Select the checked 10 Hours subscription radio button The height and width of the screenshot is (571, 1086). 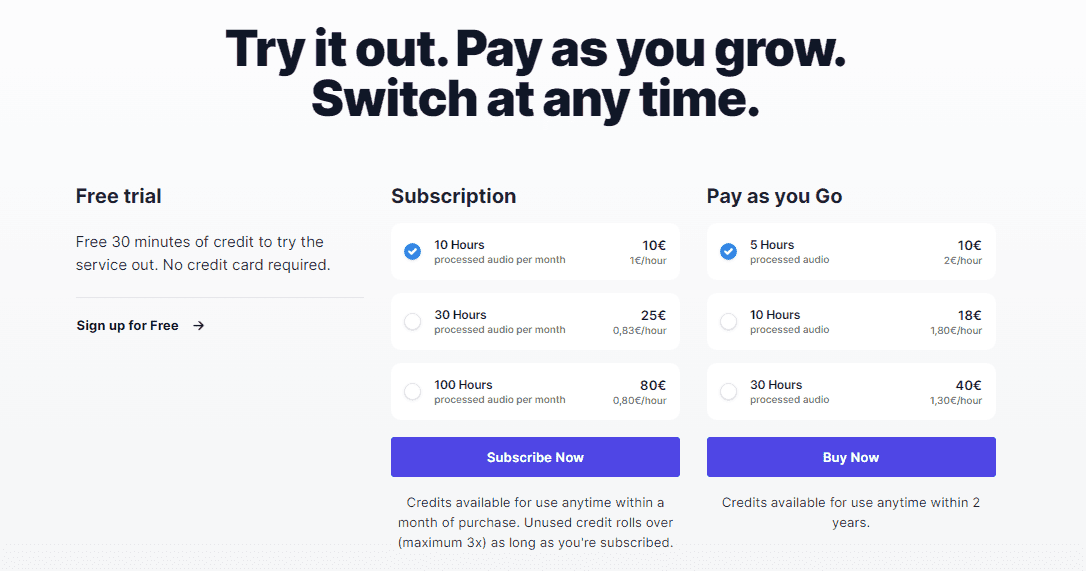pyautogui.click(x=412, y=251)
